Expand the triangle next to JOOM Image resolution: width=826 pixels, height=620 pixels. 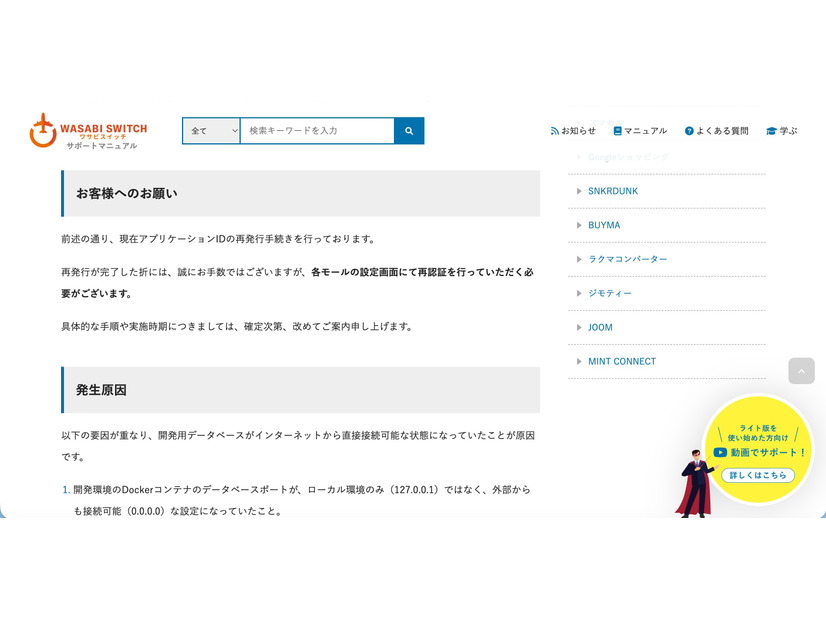(579, 328)
